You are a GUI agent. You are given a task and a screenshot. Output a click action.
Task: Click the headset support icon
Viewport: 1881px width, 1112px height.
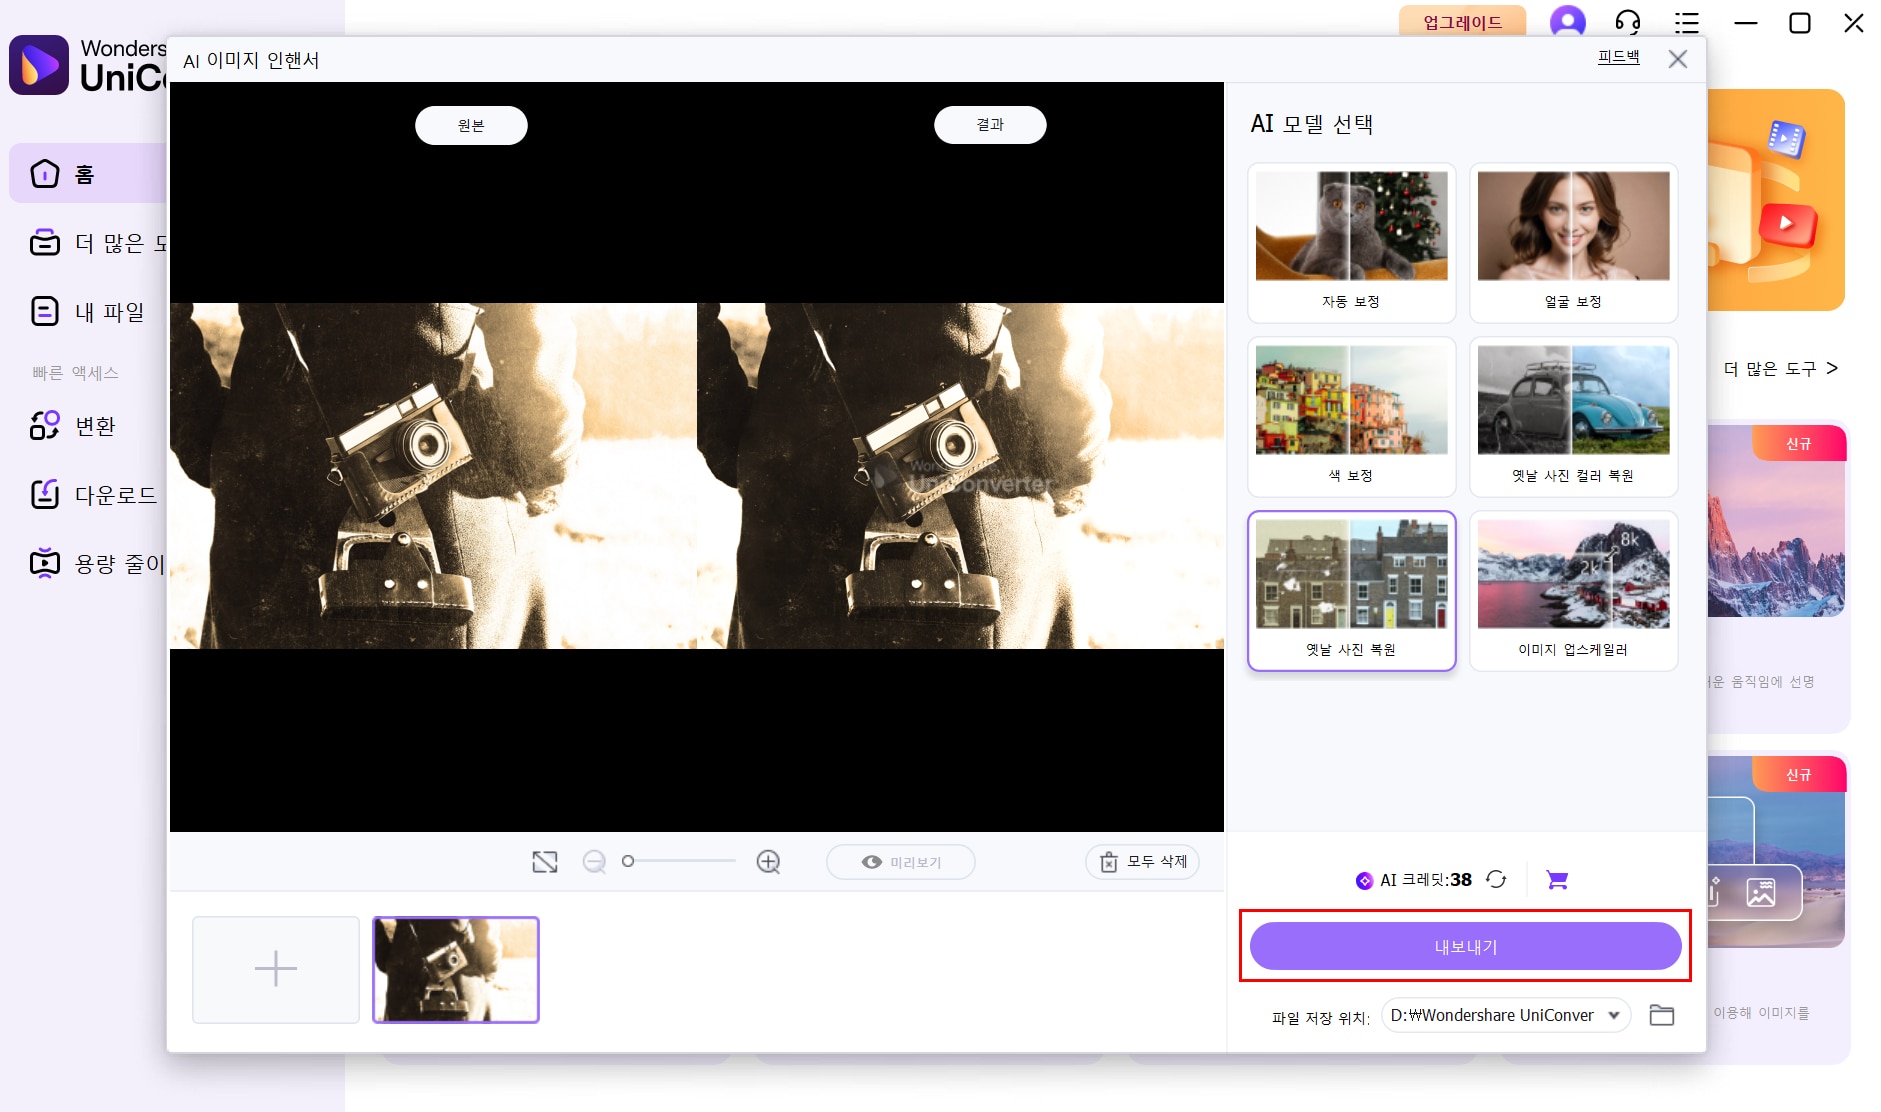tap(1627, 22)
